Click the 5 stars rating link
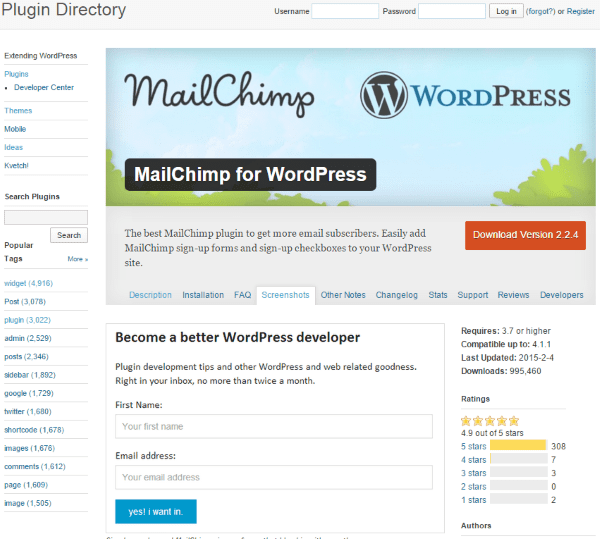This screenshot has width=600, height=539. coord(473,446)
